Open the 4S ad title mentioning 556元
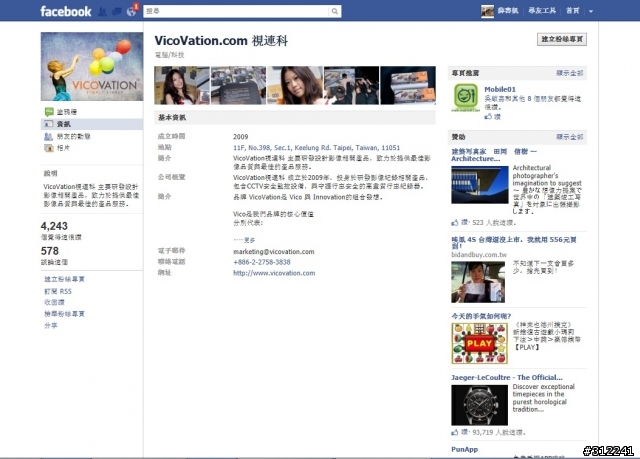640x459 pixels. (514, 243)
